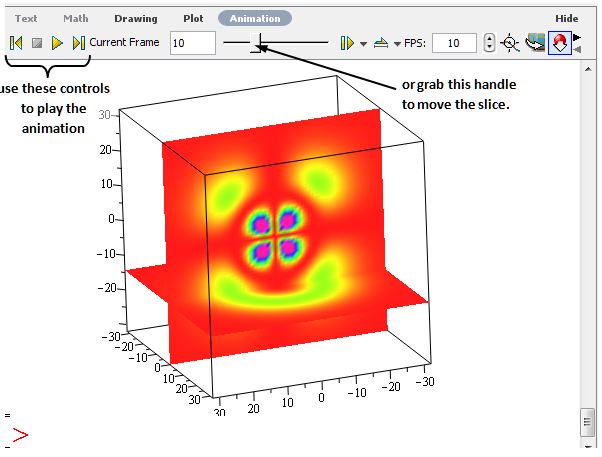
Task: Click the rotate plot tool icon
Action: coord(536,43)
